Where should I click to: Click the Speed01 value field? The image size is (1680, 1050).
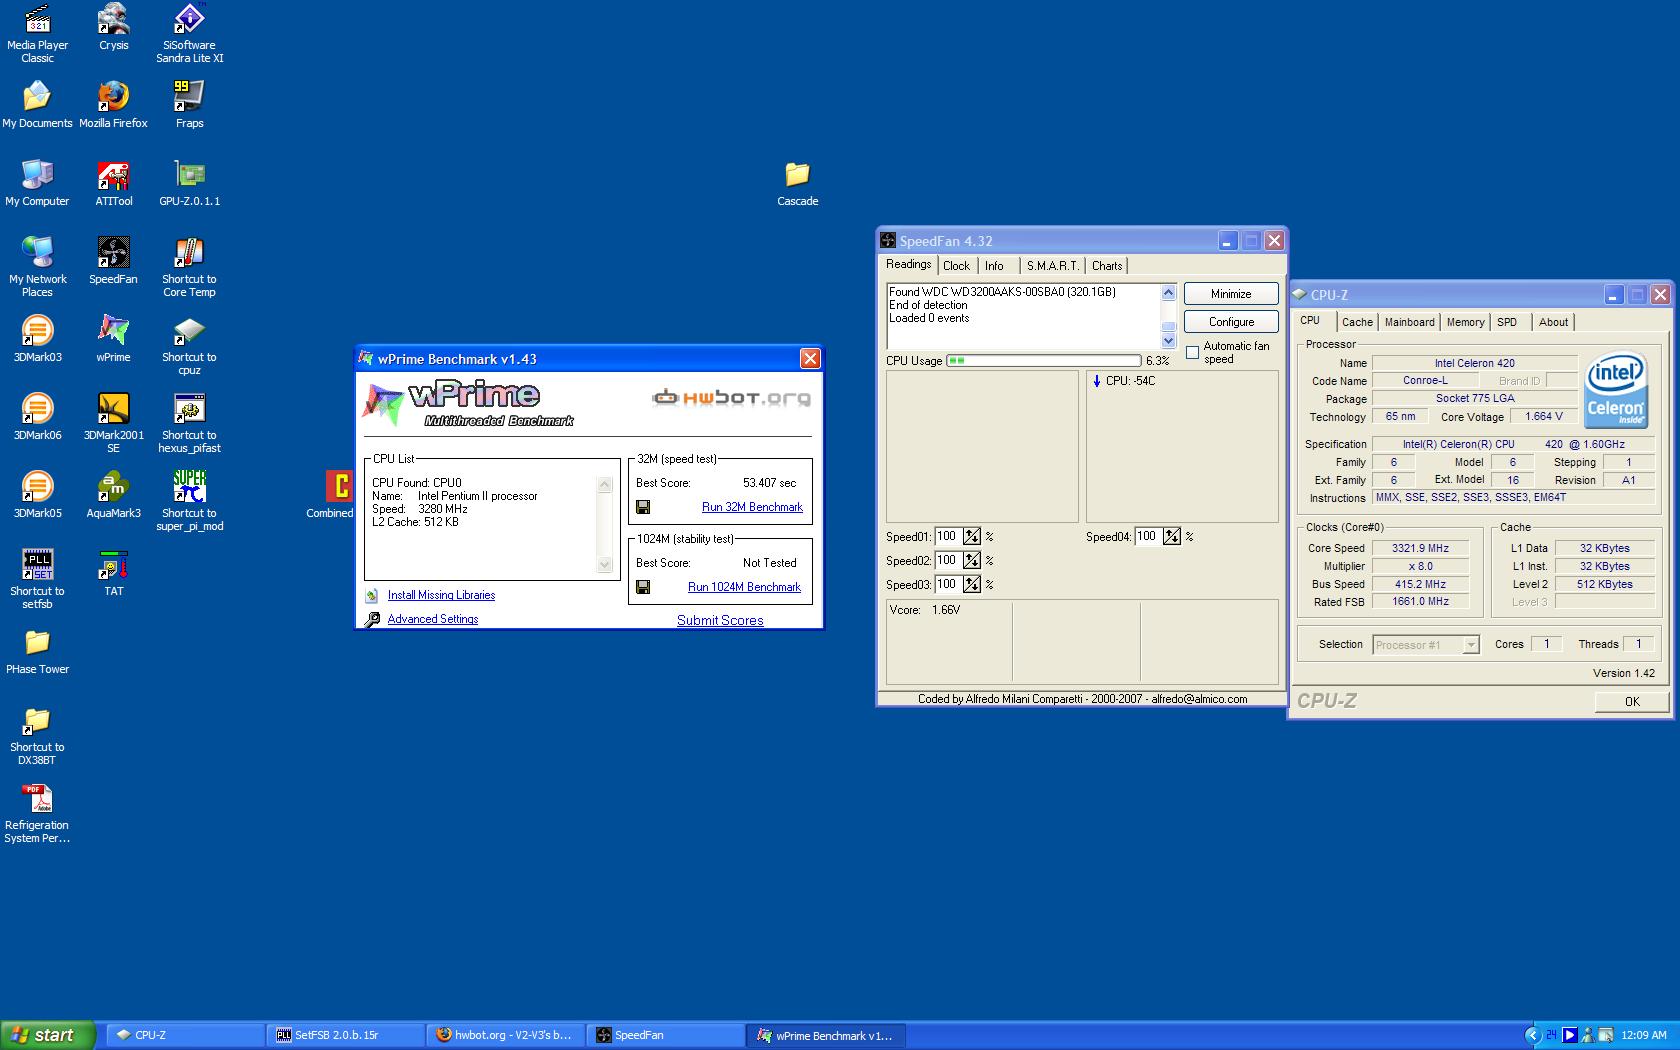coord(948,536)
